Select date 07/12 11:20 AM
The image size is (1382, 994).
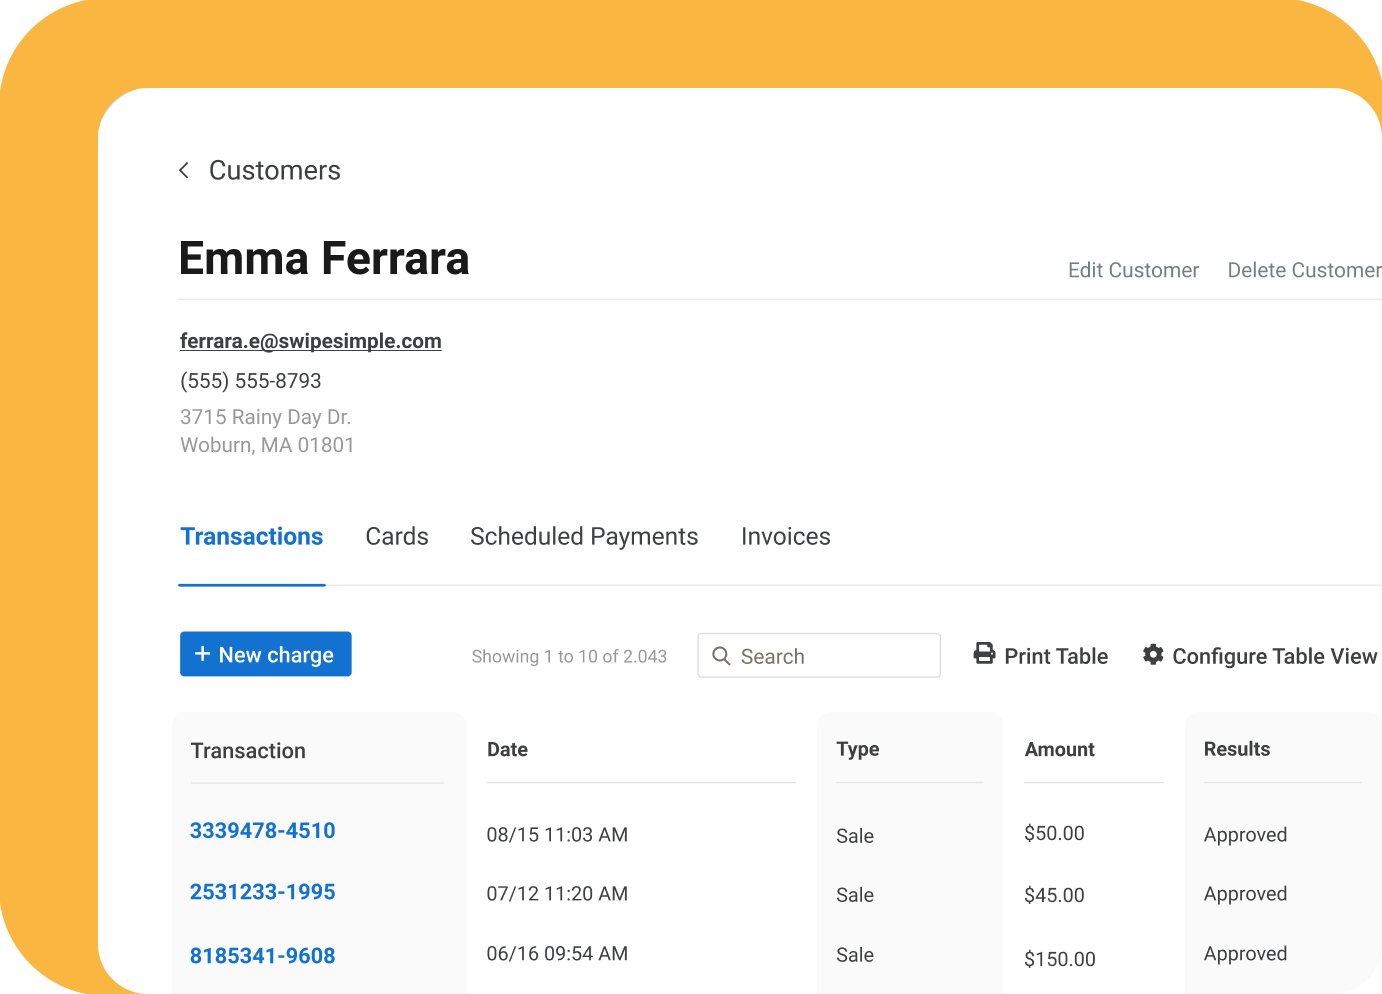[x=557, y=894]
